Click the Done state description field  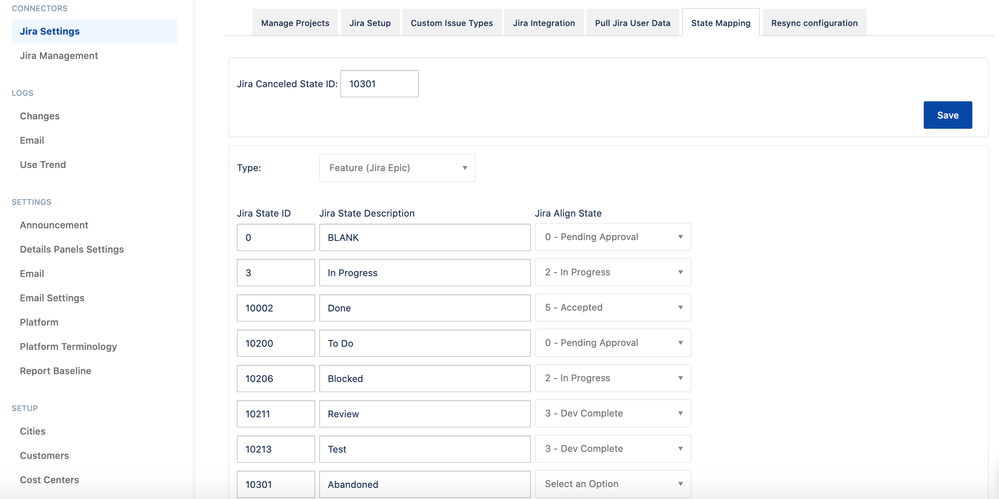pyautogui.click(x=425, y=308)
